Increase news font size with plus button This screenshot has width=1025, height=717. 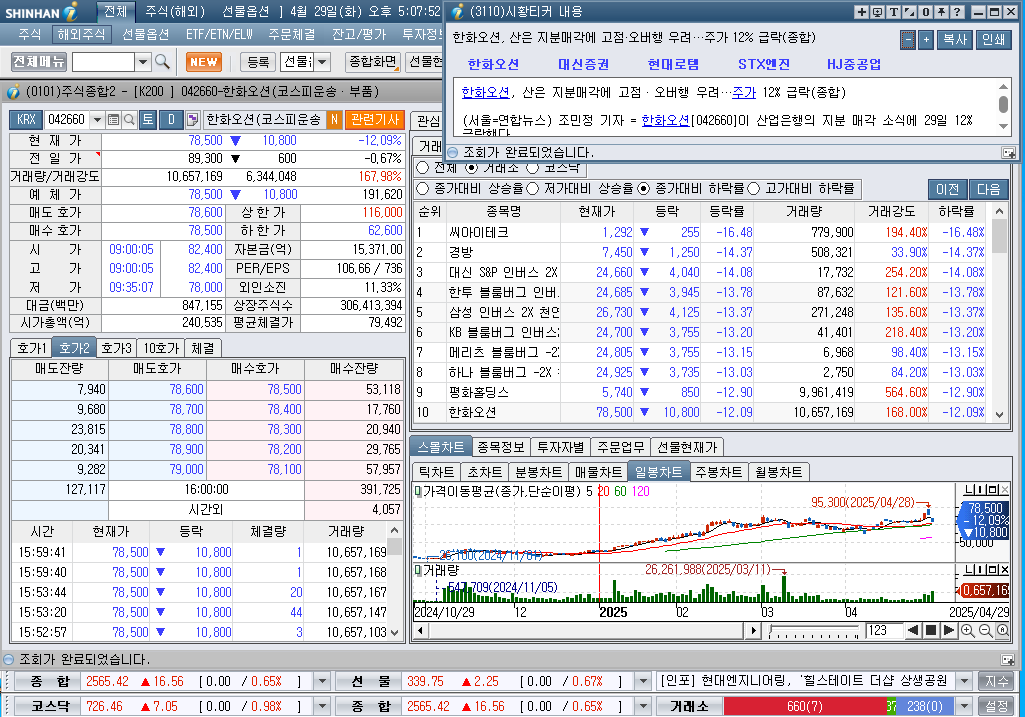[926, 40]
